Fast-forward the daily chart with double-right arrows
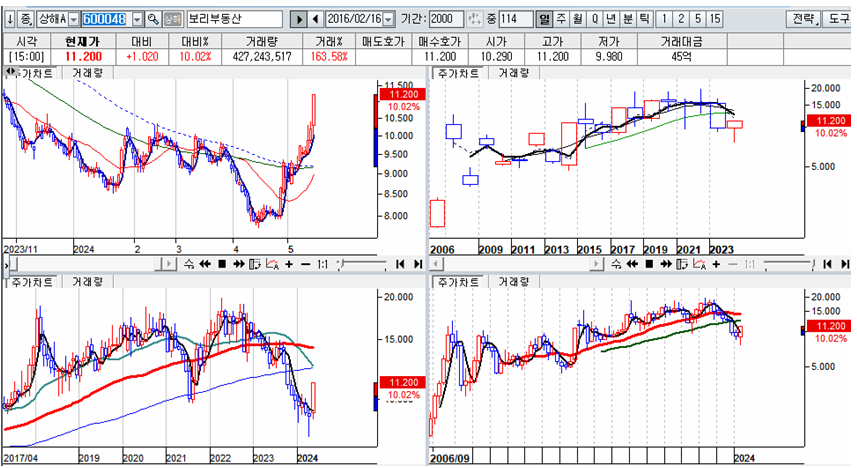The height and width of the screenshot is (468, 857). pyautogui.click(x=238, y=264)
